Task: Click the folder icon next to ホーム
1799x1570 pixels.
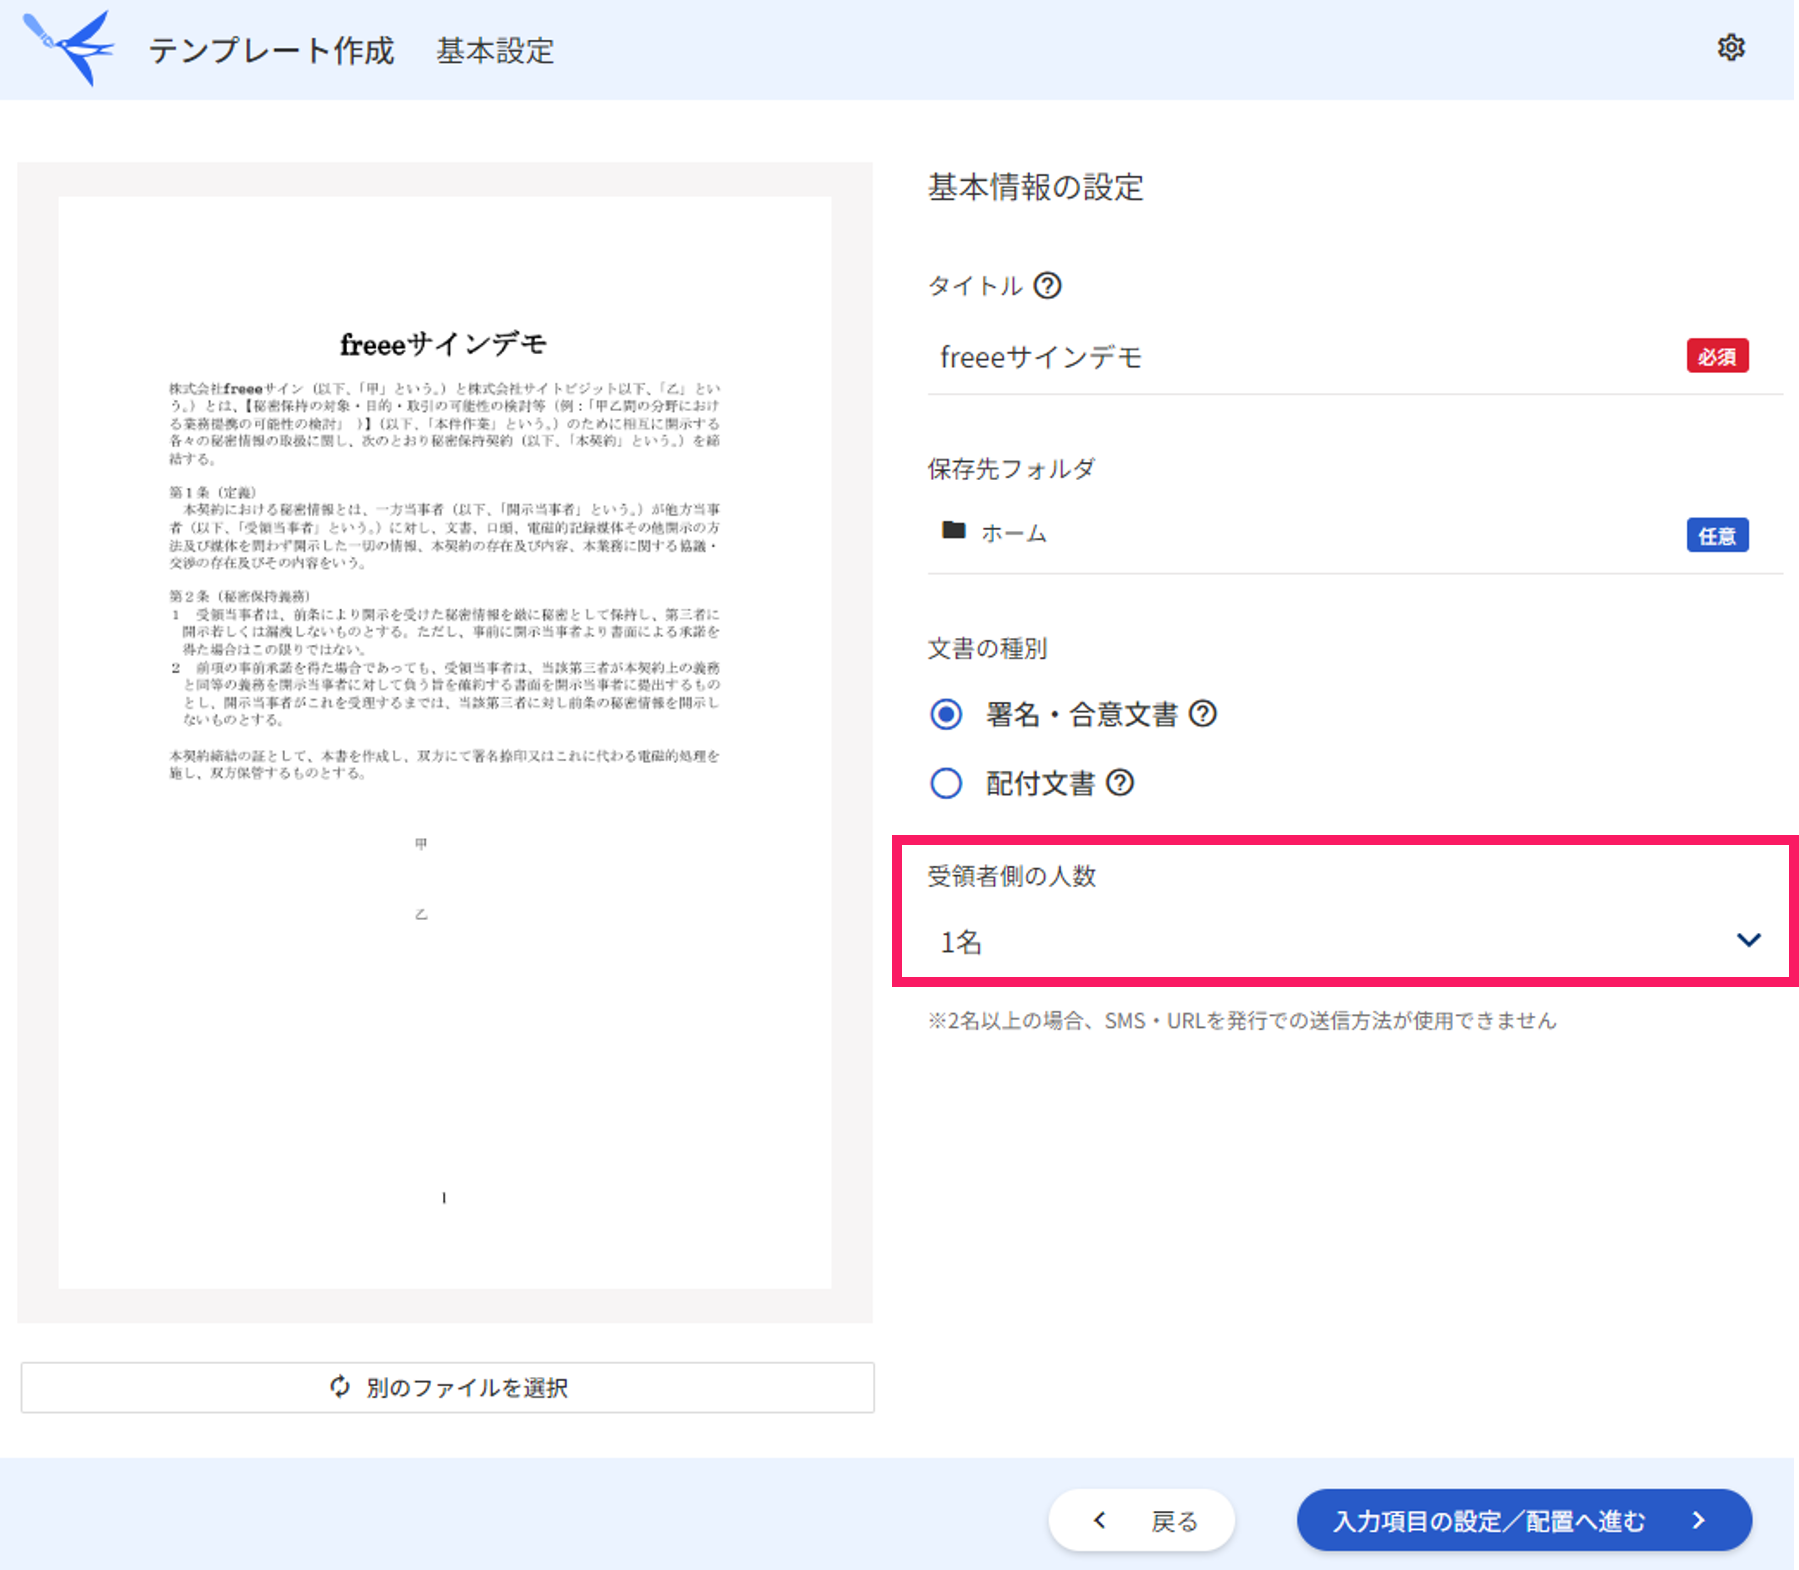Action: tap(953, 531)
